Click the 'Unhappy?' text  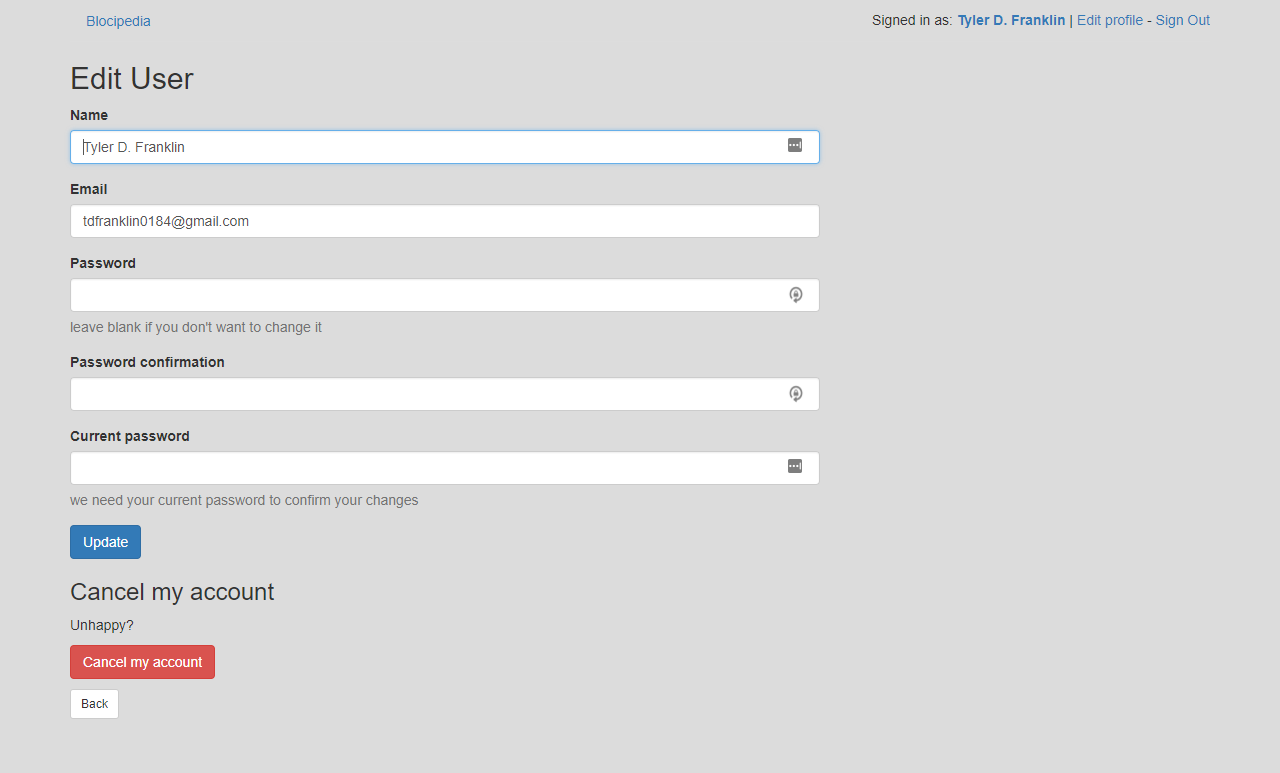tap(101, 625)
